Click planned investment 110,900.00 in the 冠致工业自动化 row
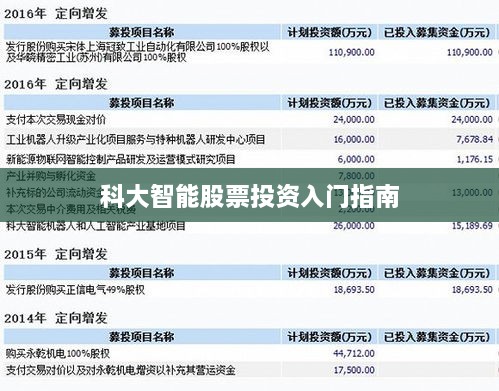The image size is (499, 391). (351, 52)
